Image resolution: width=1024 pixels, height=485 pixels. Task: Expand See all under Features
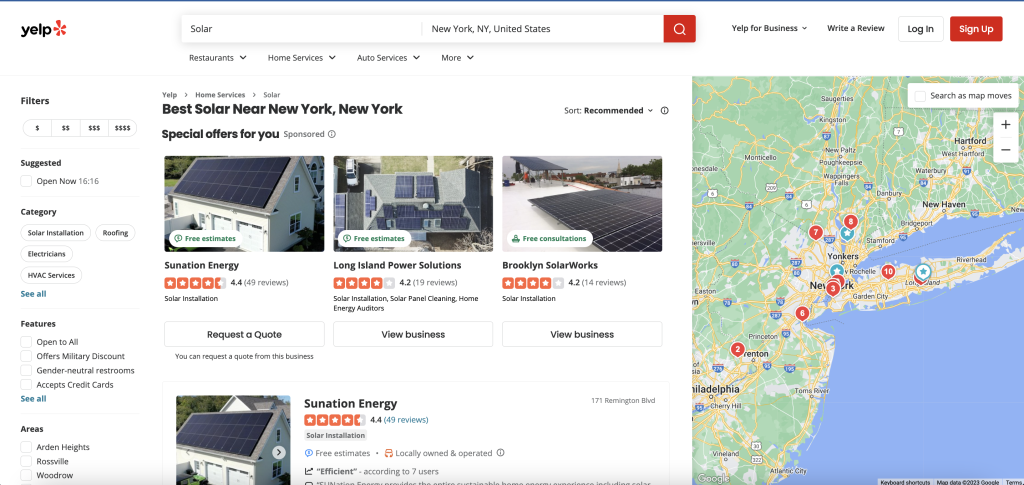point(33,399)
